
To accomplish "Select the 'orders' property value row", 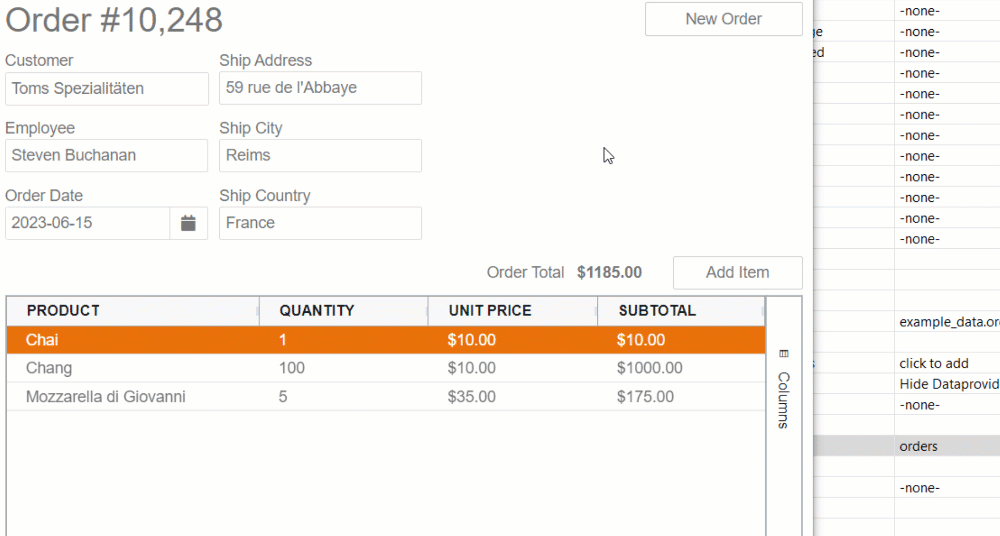I will point(918,446).
